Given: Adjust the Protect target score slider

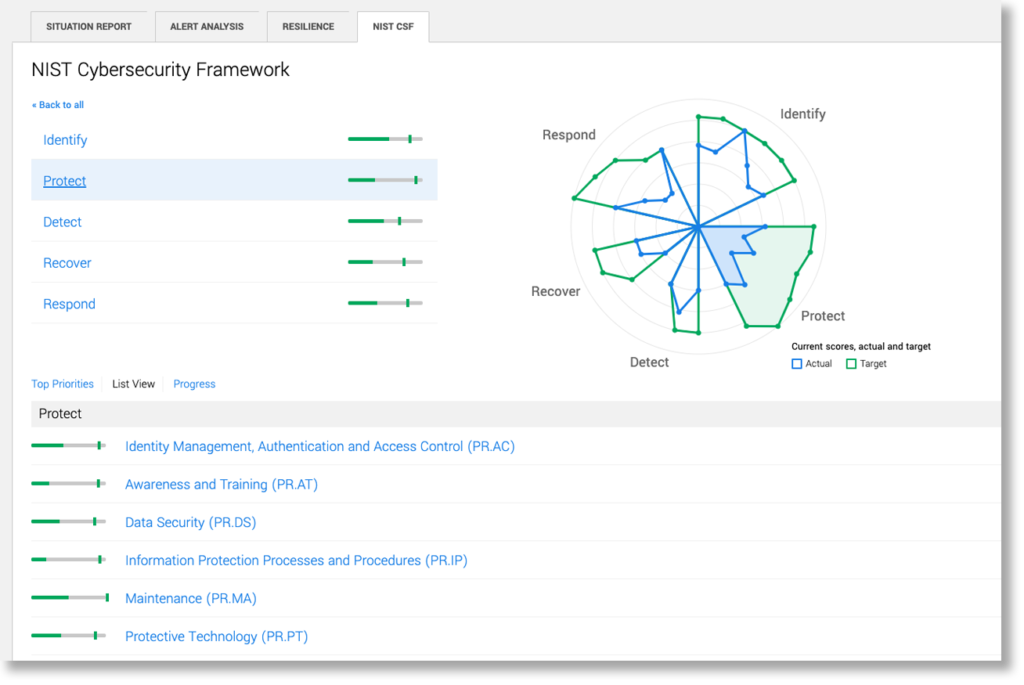Looking at the screenshot, I should [415, 181].
